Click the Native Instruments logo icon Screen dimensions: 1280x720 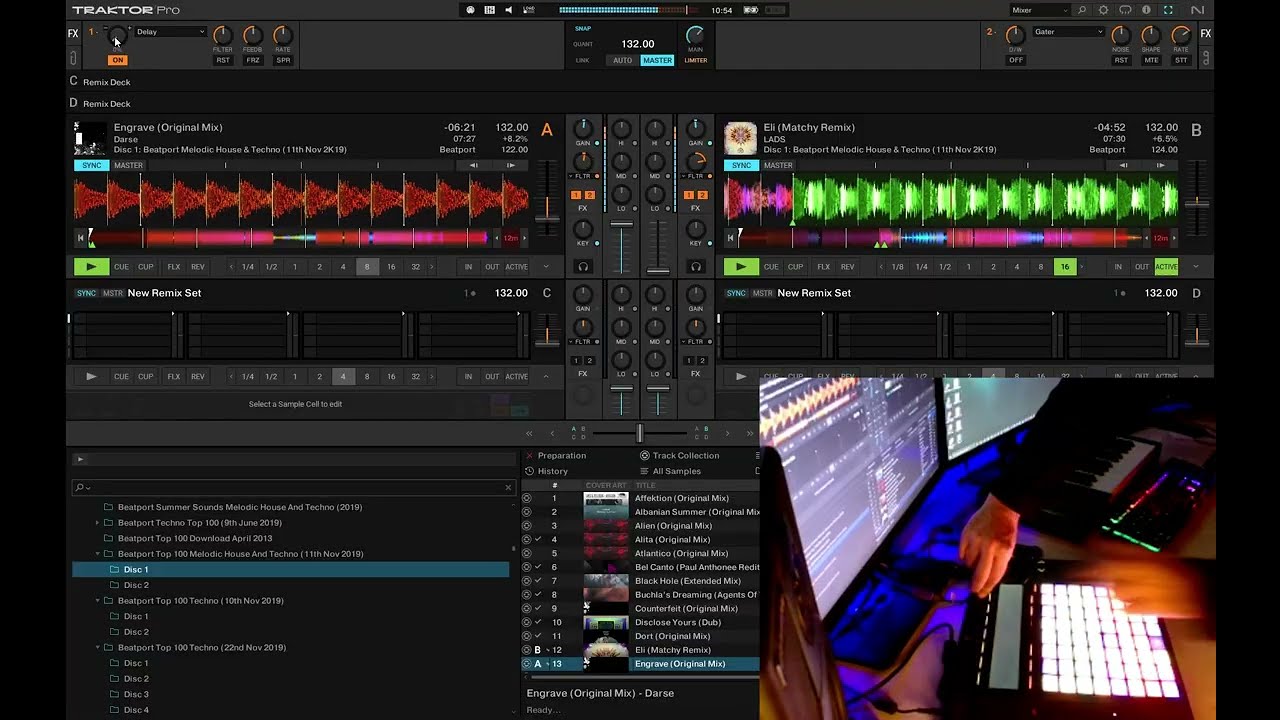click(1197, 10)
